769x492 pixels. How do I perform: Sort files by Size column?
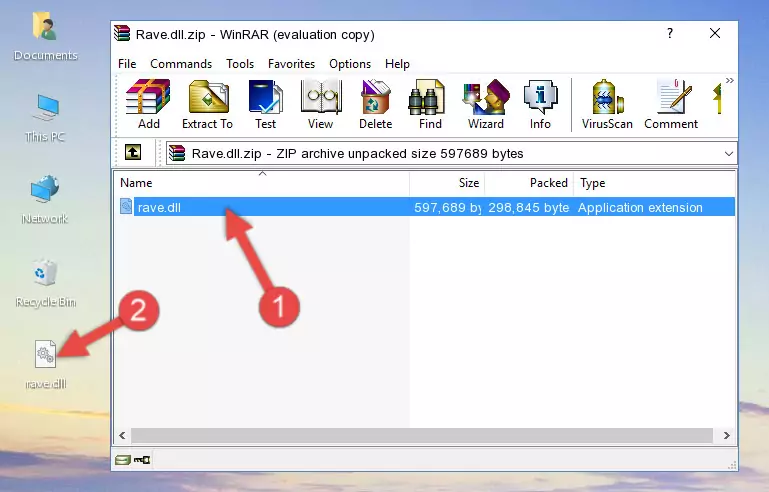coord(447,183)
